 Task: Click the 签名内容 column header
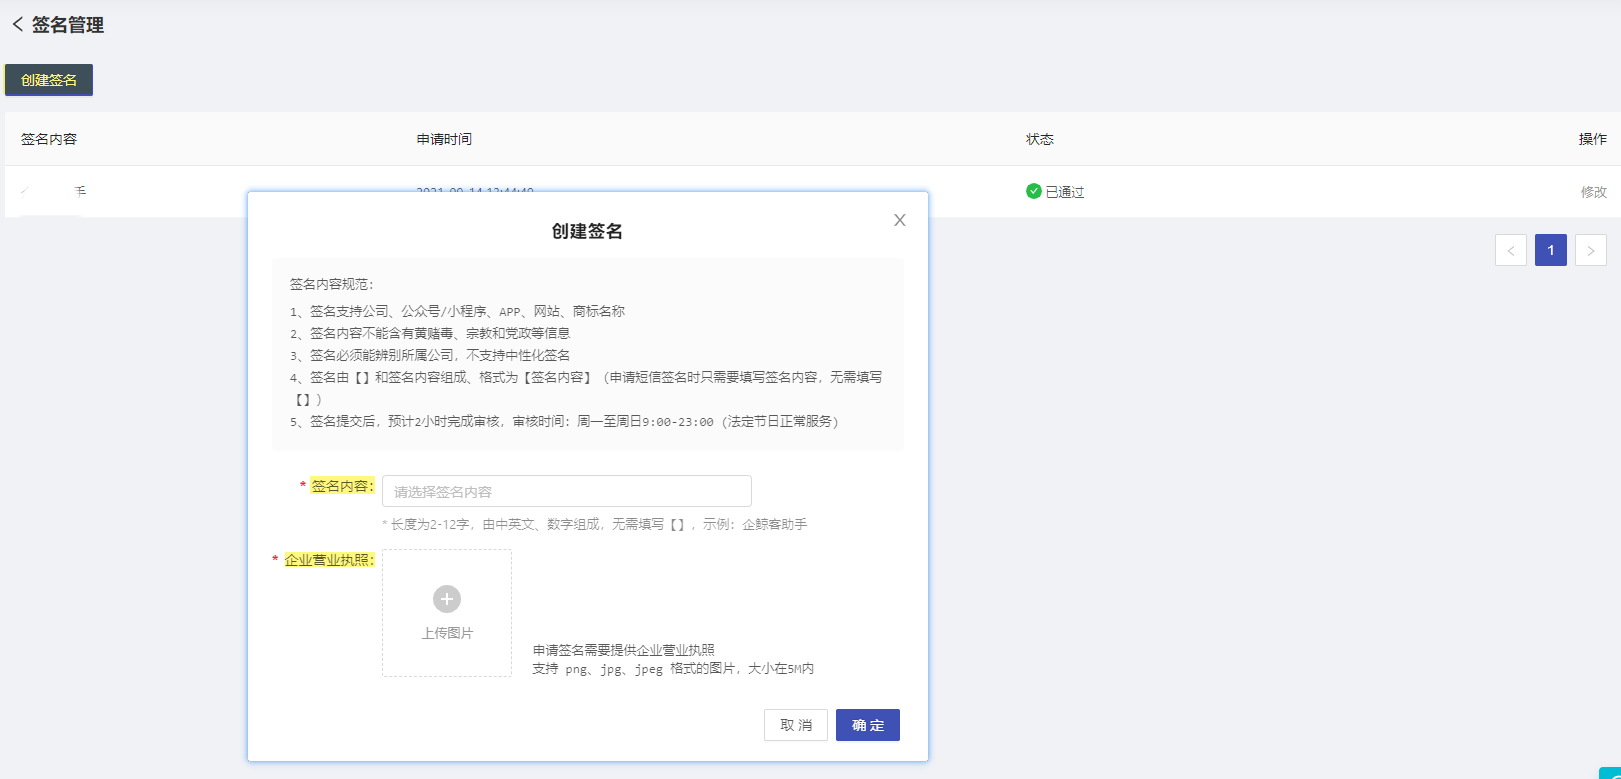click(49, 139)
